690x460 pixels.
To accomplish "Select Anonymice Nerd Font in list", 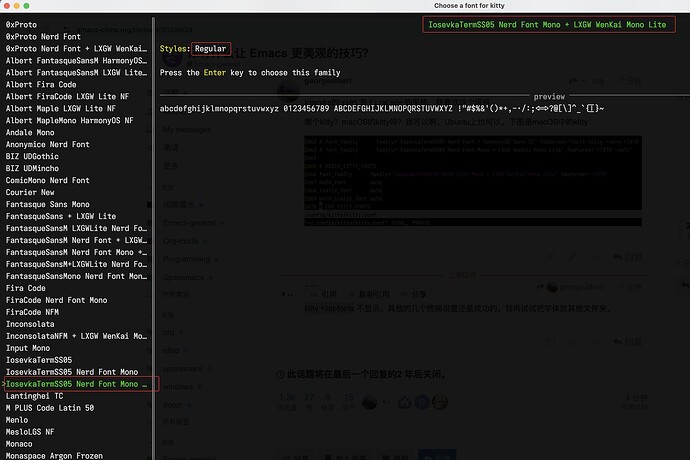I will coord(47,143).
